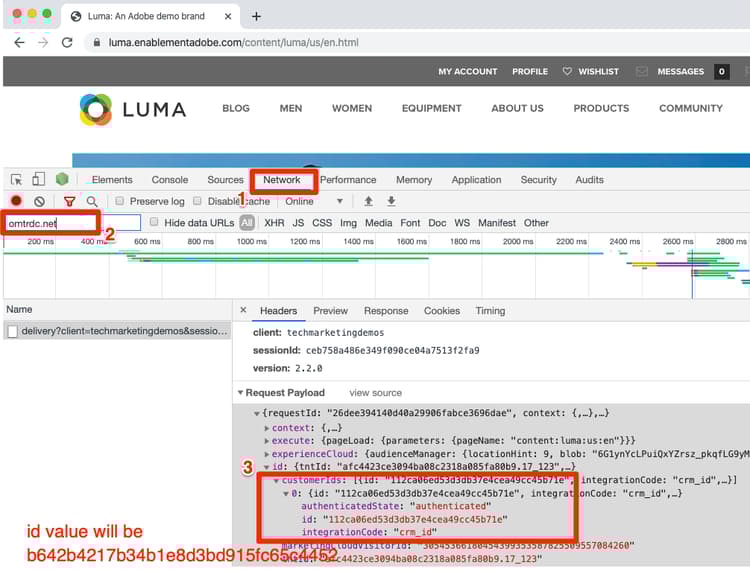Switch to the Elements tab
Screen dimensions: 750x571
112,180
